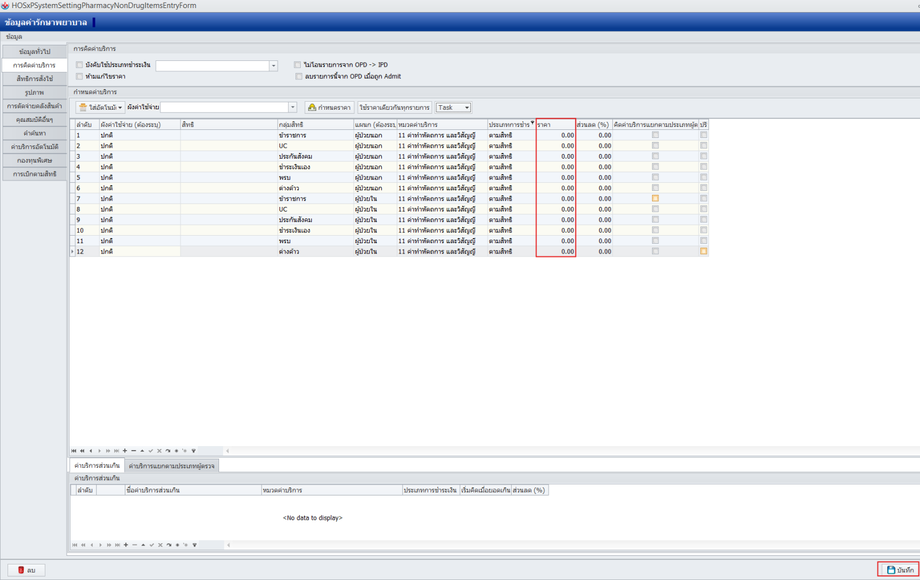Toggle คิดค่าบริการแยก checkbox in row 7
The width and height of the screenshot is (920, 580).
(655, 199)
